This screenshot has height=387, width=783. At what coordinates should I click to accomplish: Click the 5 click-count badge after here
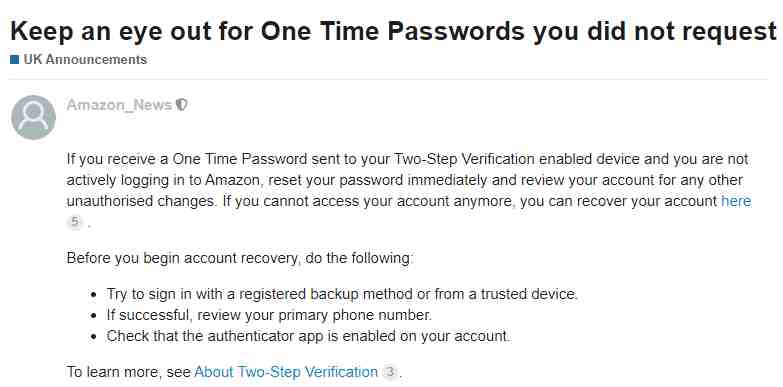click(74, 222)
